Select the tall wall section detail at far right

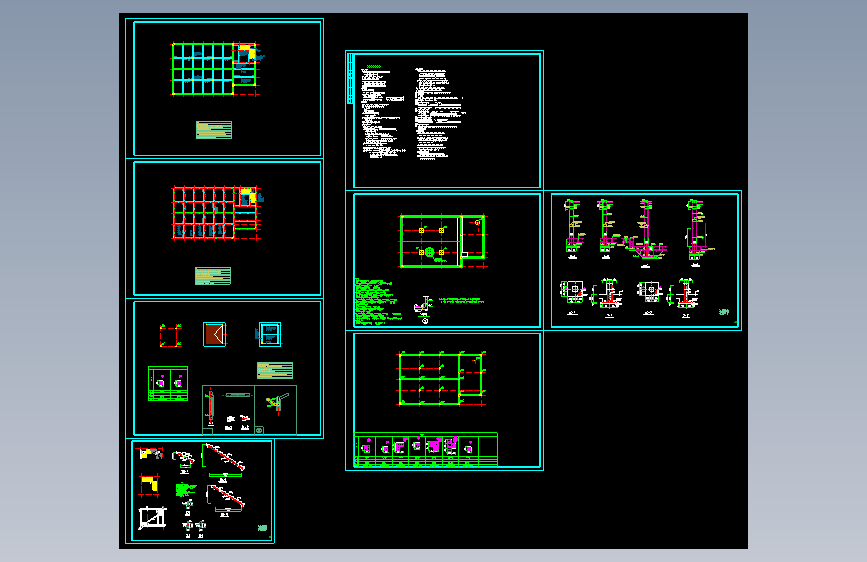[x=698, y=231]
